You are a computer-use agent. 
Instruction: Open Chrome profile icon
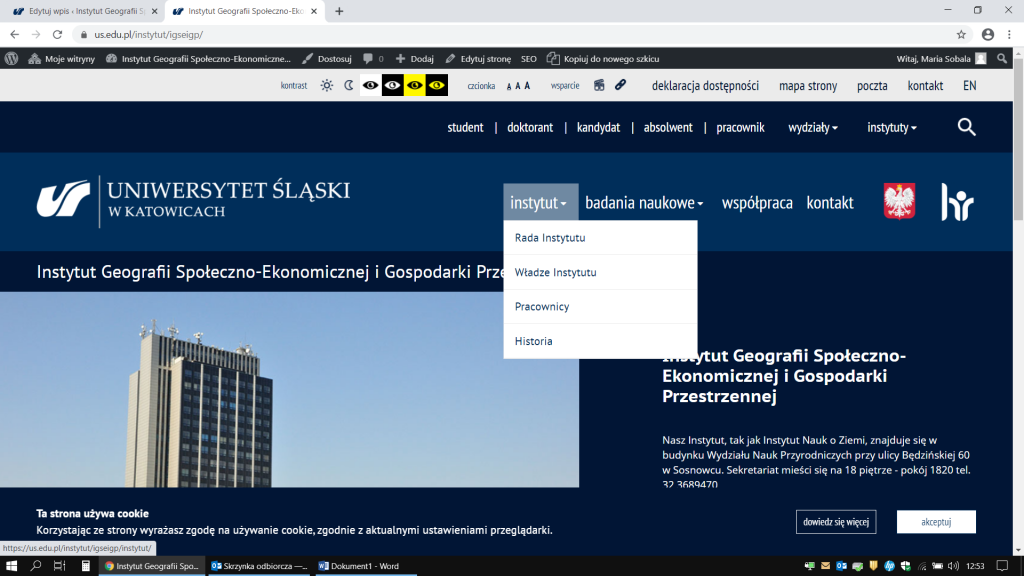click(987, 35)
